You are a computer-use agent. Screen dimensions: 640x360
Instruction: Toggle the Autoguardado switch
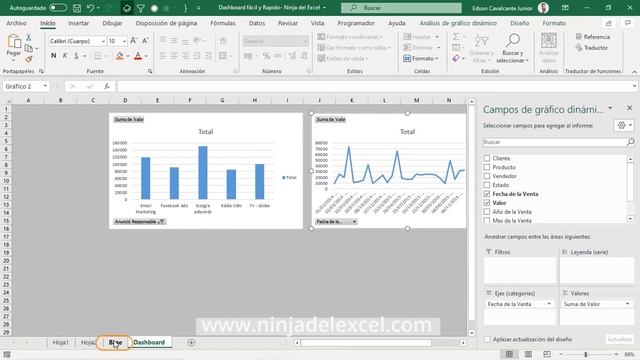point(58,8)
